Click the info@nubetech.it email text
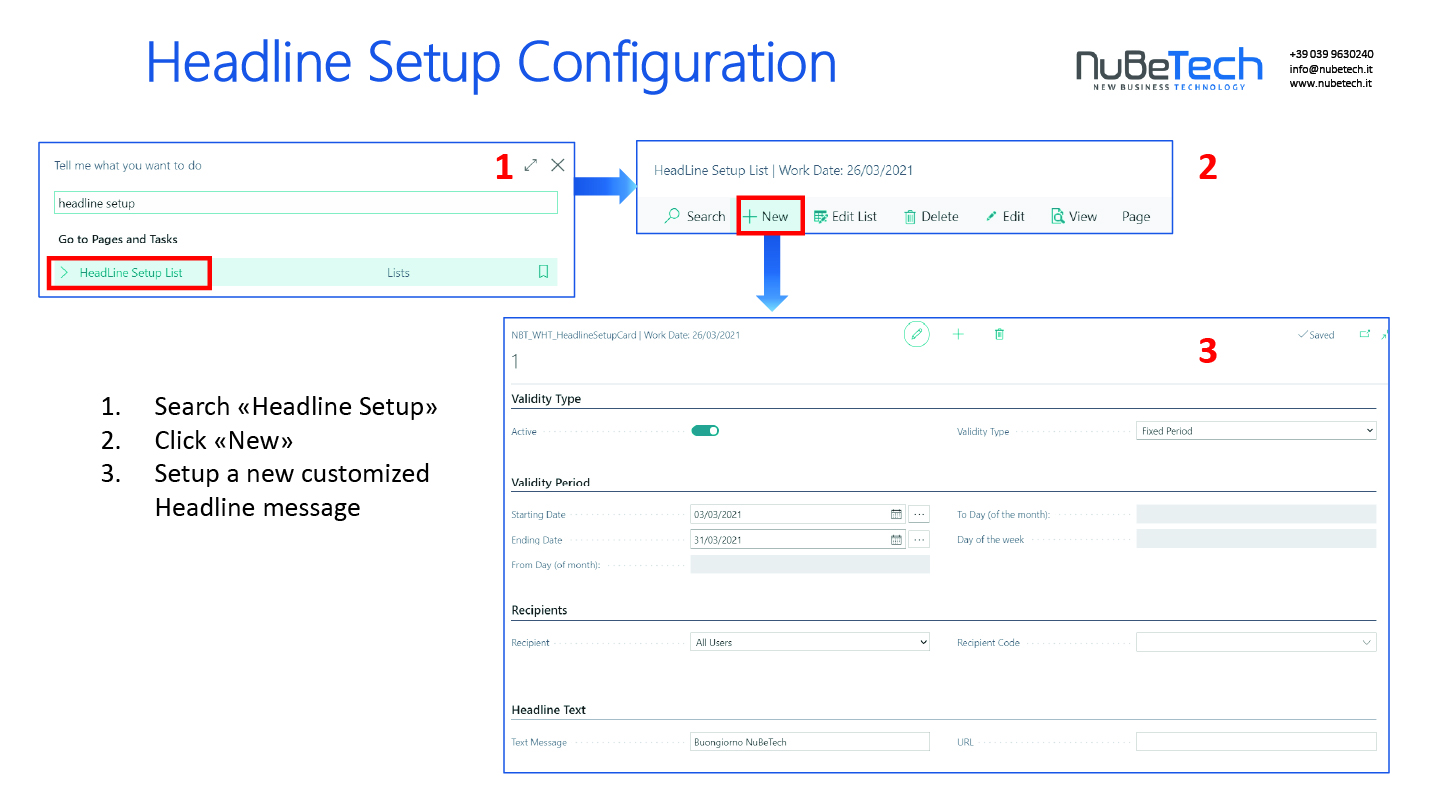Image resolution: width=1440 pixels, height=810 pixels. point(1330,69)
